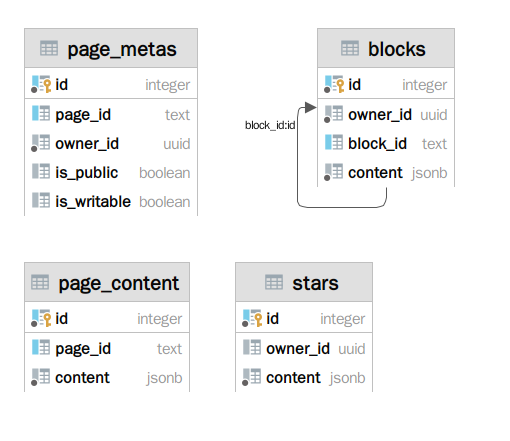Click the blocks table header icon
510x441 pixels.
[x=350, y=48]
